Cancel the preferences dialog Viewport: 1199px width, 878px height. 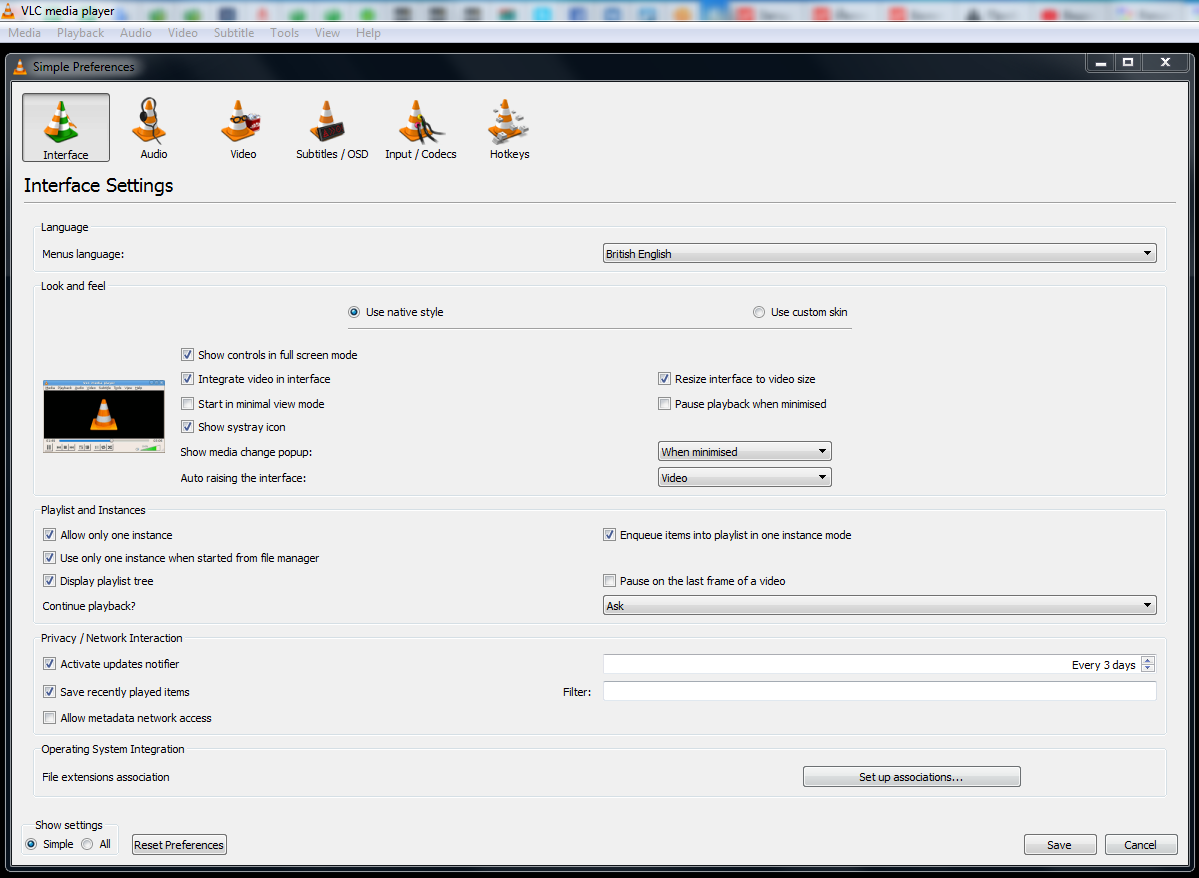(x=1140, y=844)
